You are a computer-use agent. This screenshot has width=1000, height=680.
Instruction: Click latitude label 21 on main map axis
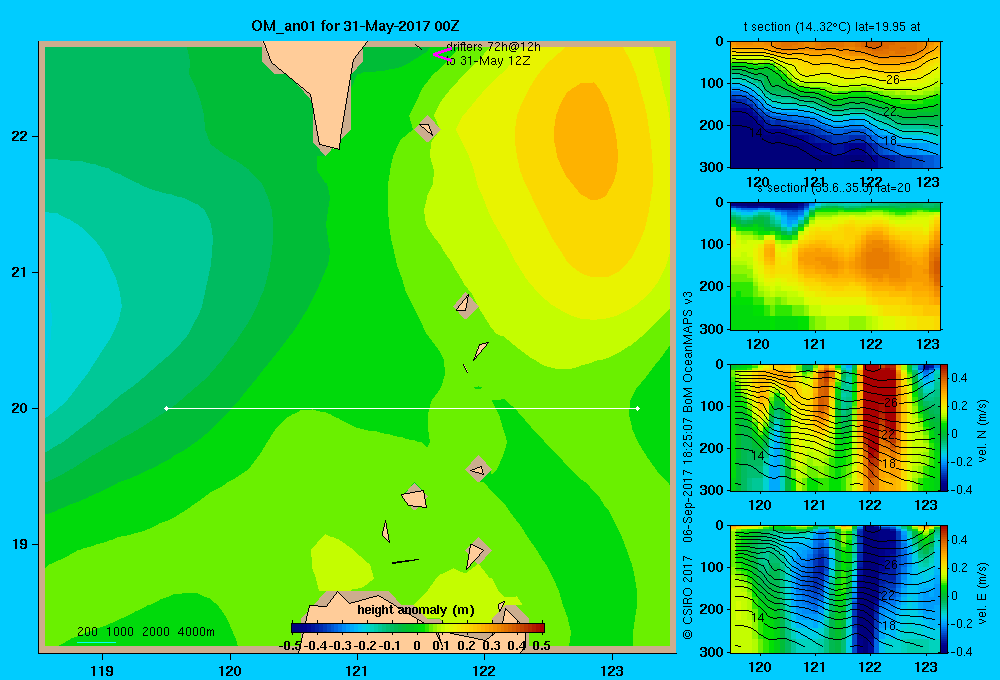tap(20, 272)
